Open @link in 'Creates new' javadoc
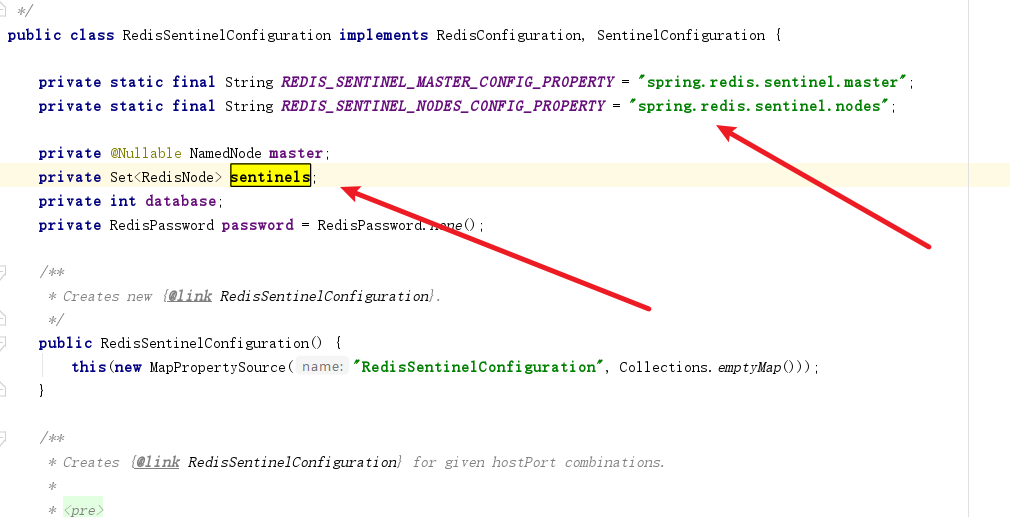The height and width of the screenshot is (517, 1010). coord(189,296)
